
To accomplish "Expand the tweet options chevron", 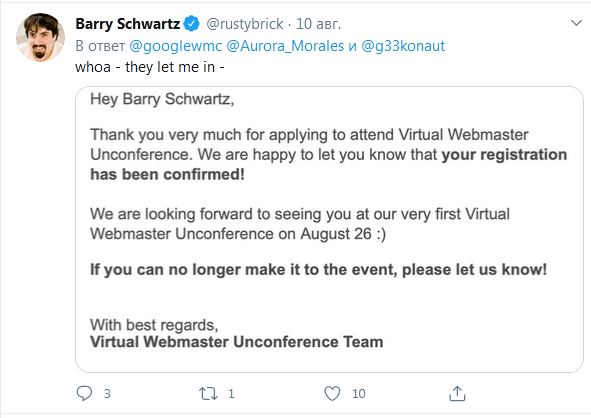I will pos(576,23).
